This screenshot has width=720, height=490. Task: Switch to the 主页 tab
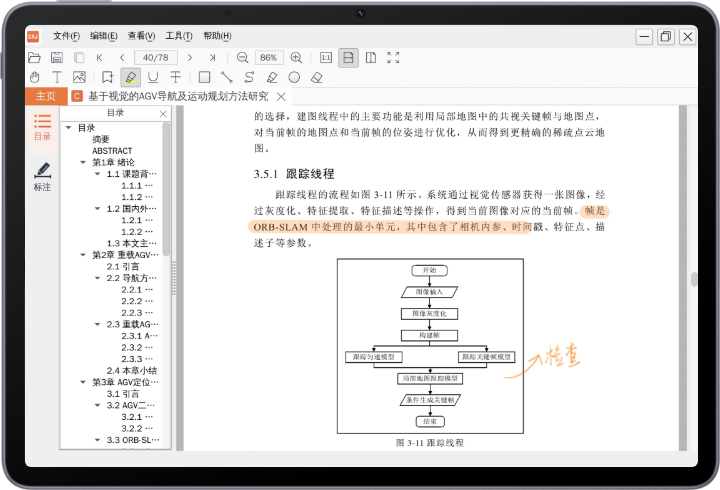(45, 96)
